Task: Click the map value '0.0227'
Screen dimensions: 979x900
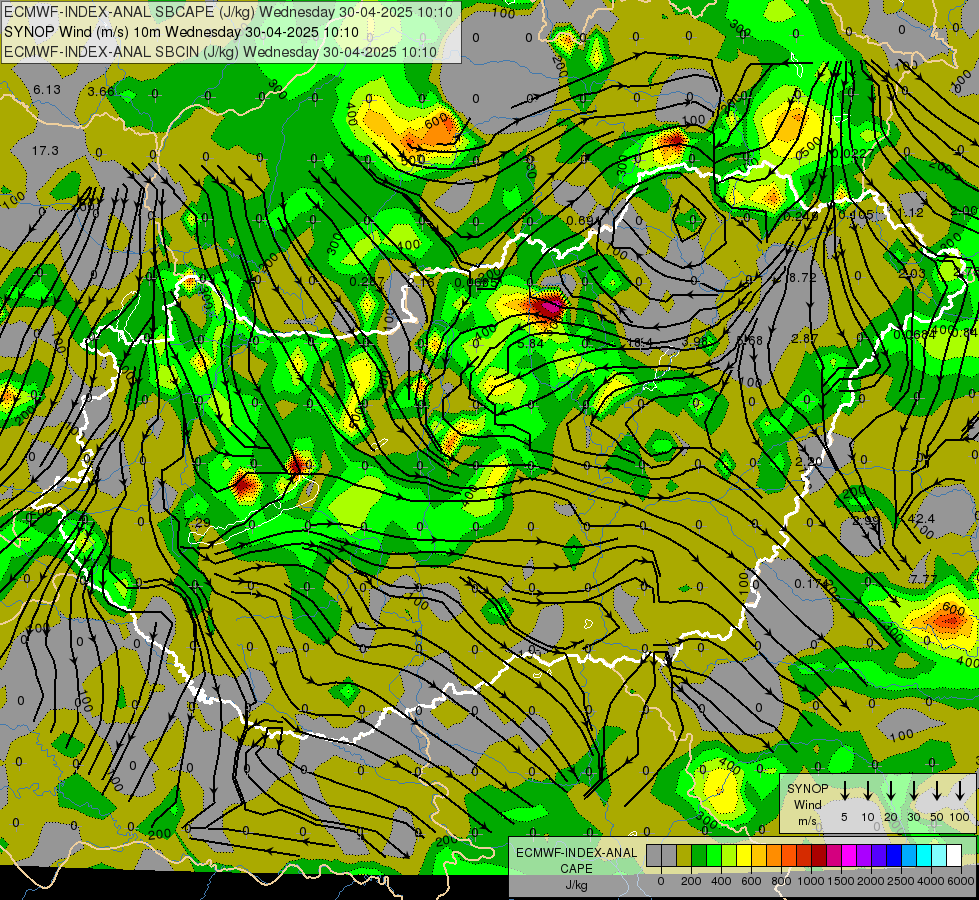Action: [x=853, y=154]
